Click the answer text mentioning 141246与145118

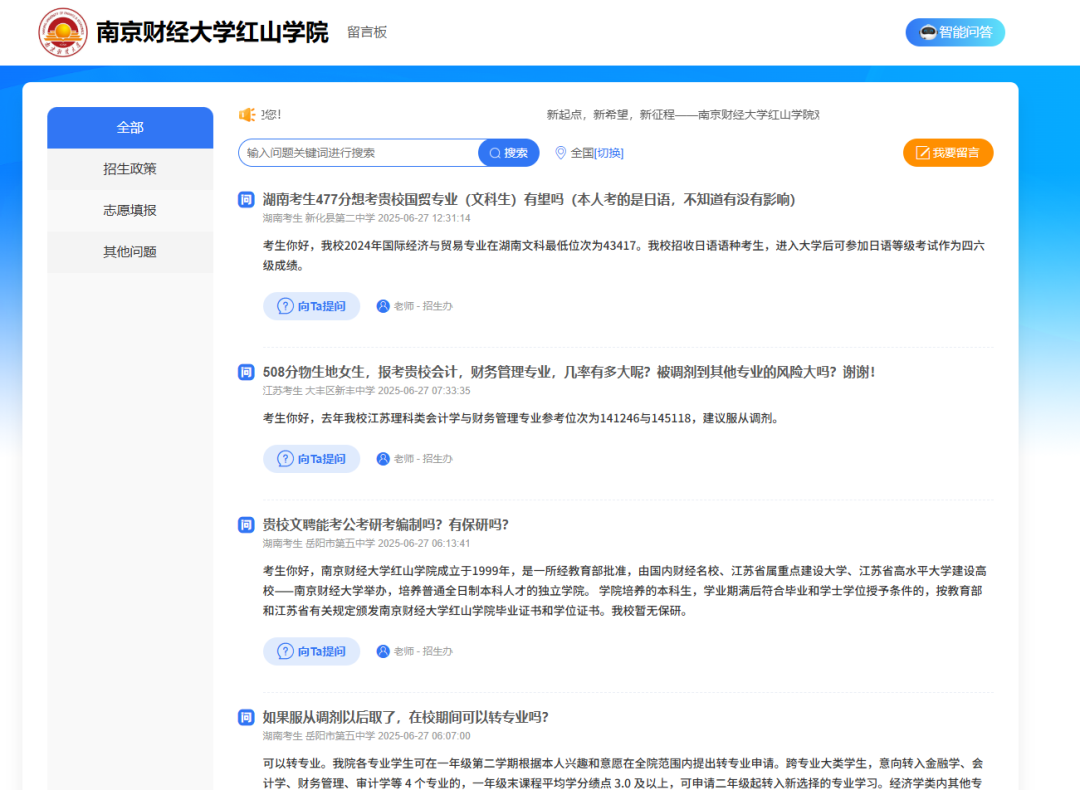(x=521, y=419)
